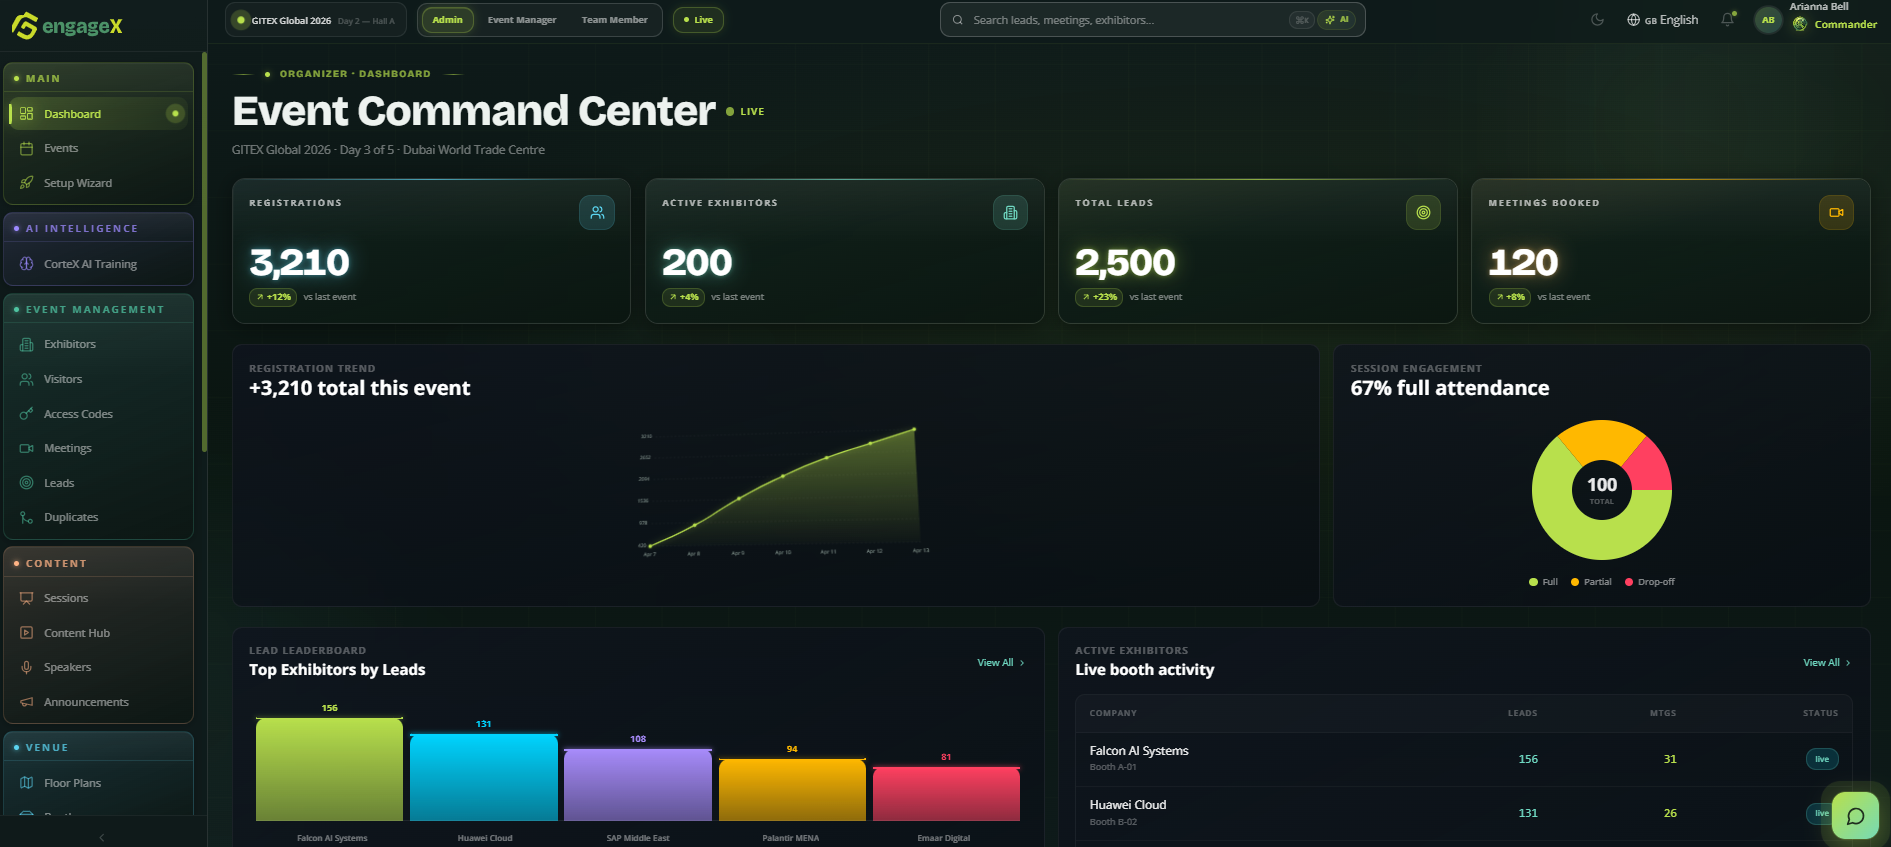Open Exhibitors building icon item
The width and height of the screenshot is (1891, 847).
click(x=98, y=344)
